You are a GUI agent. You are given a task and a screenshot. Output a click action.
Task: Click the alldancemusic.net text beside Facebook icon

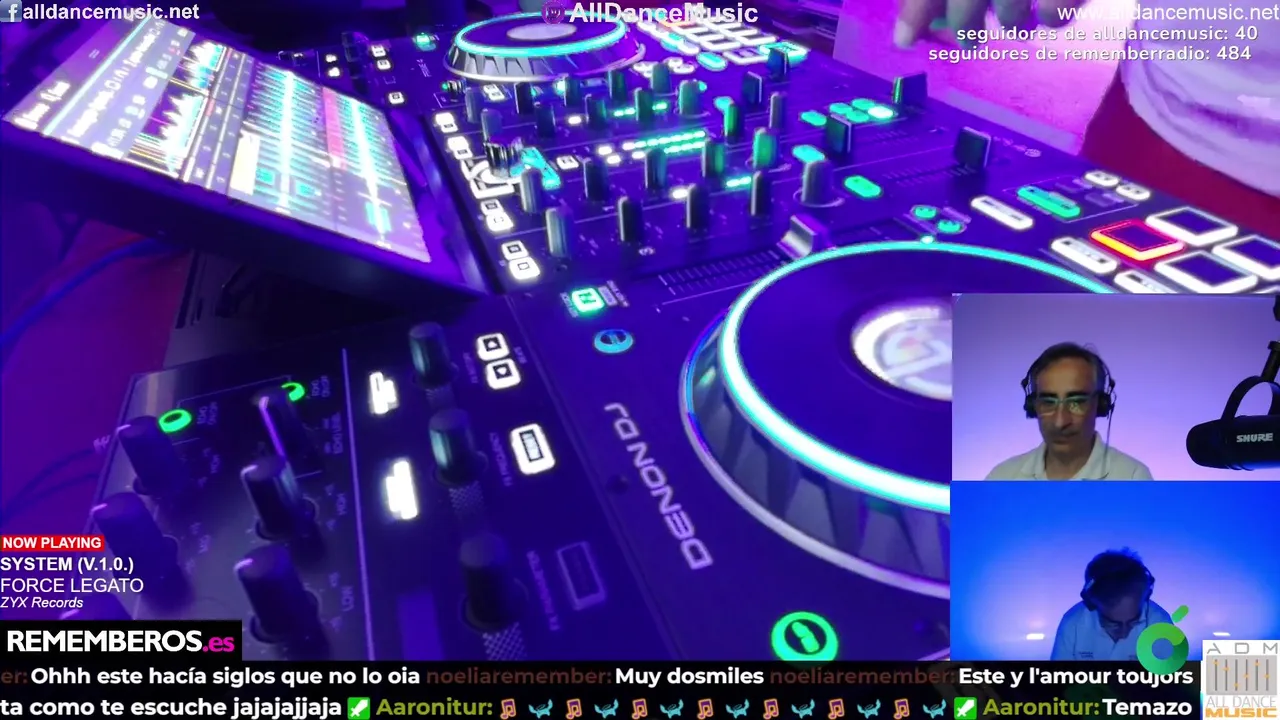click(x=110, y=12)
